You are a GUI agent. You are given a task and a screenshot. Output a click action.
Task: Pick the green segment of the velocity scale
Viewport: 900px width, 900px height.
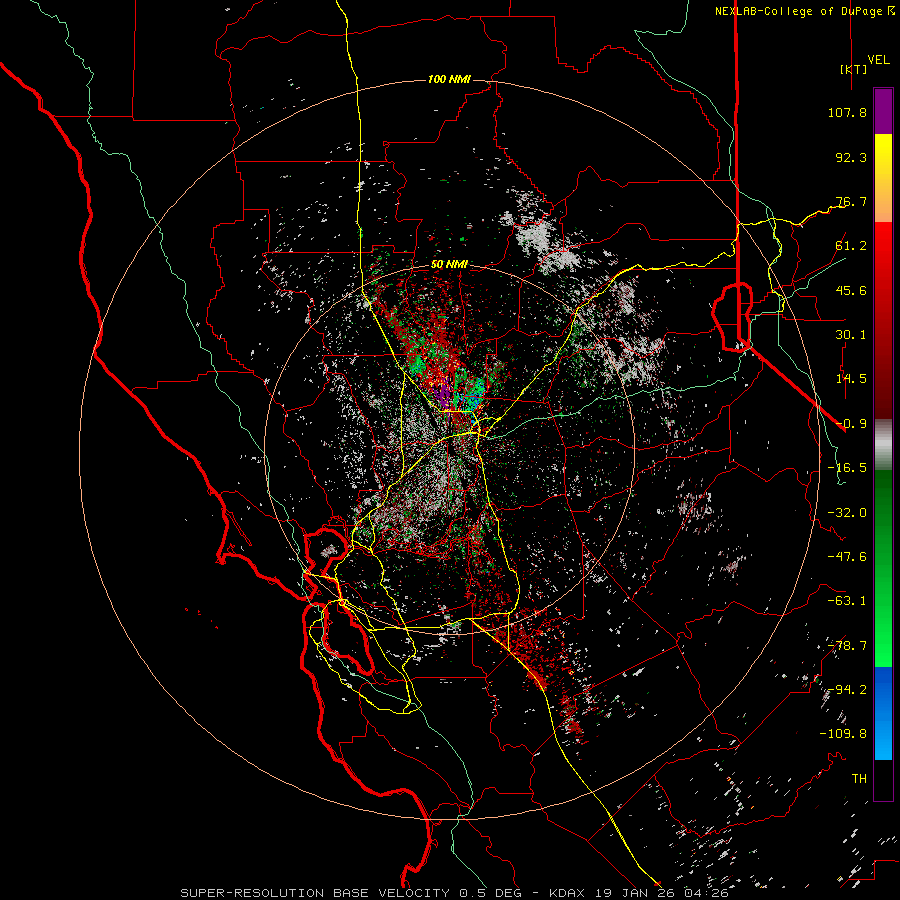click(883, 568)
